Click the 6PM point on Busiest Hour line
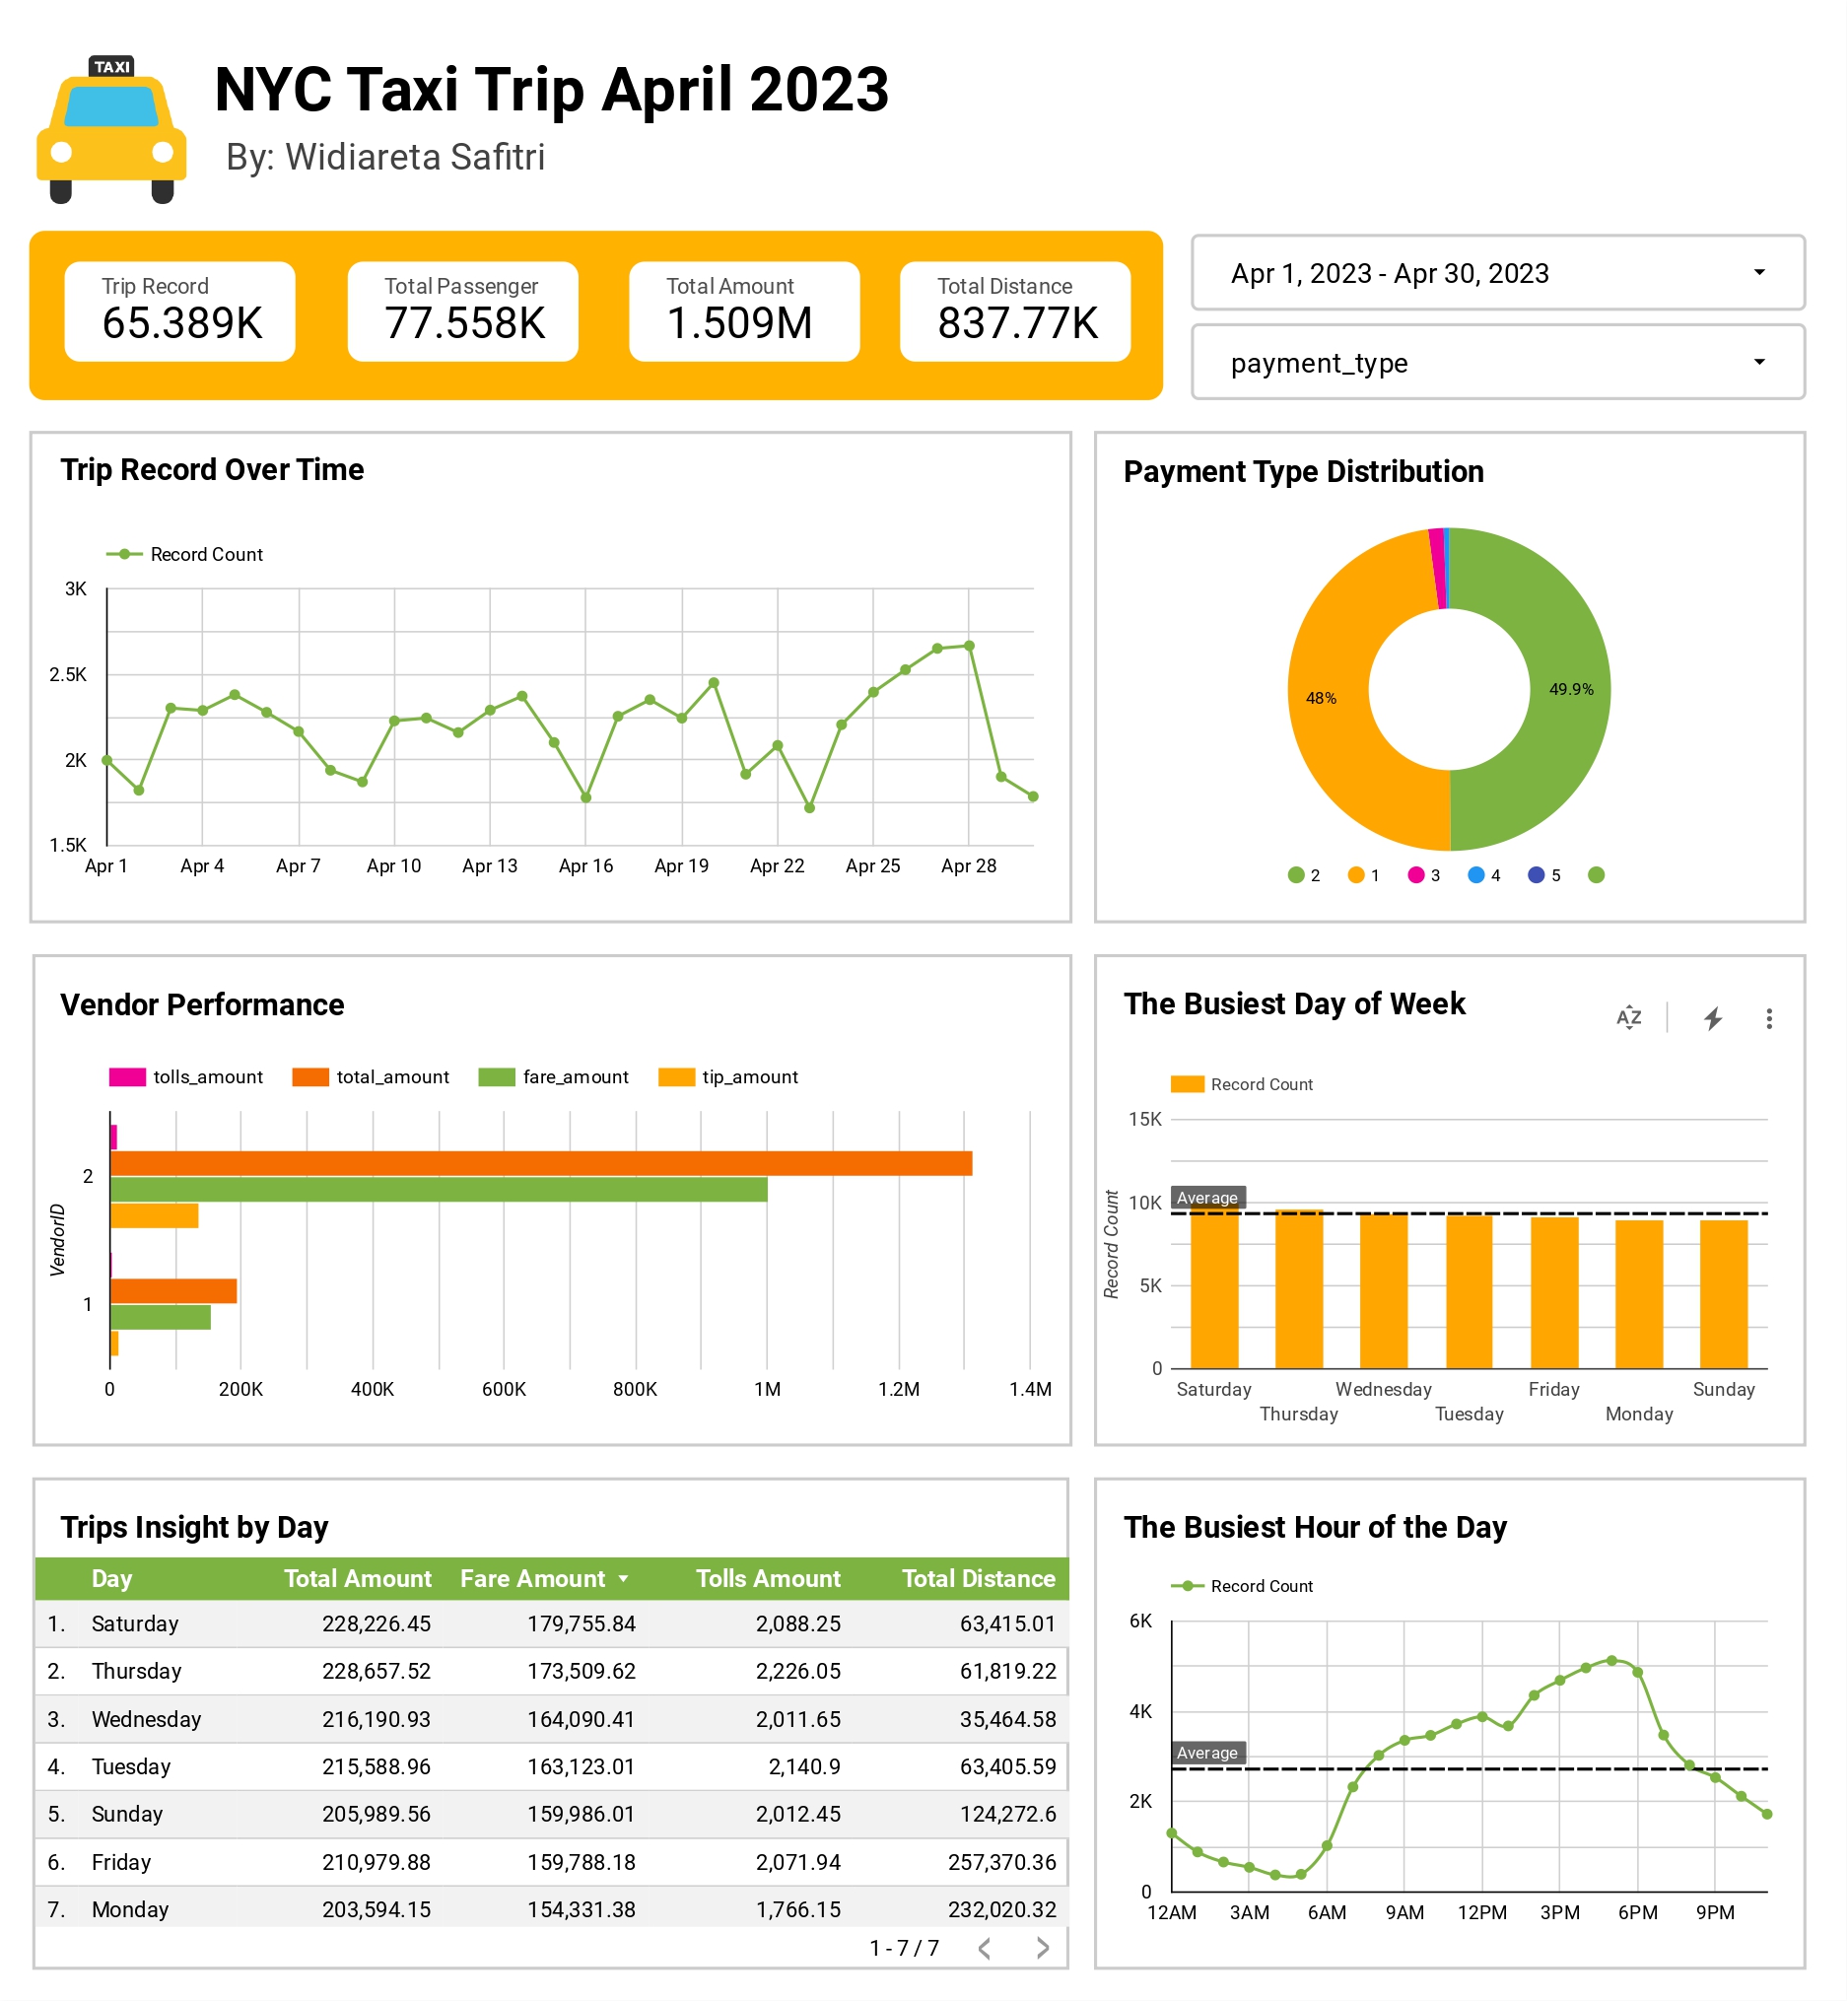 click(1638, 1672)
